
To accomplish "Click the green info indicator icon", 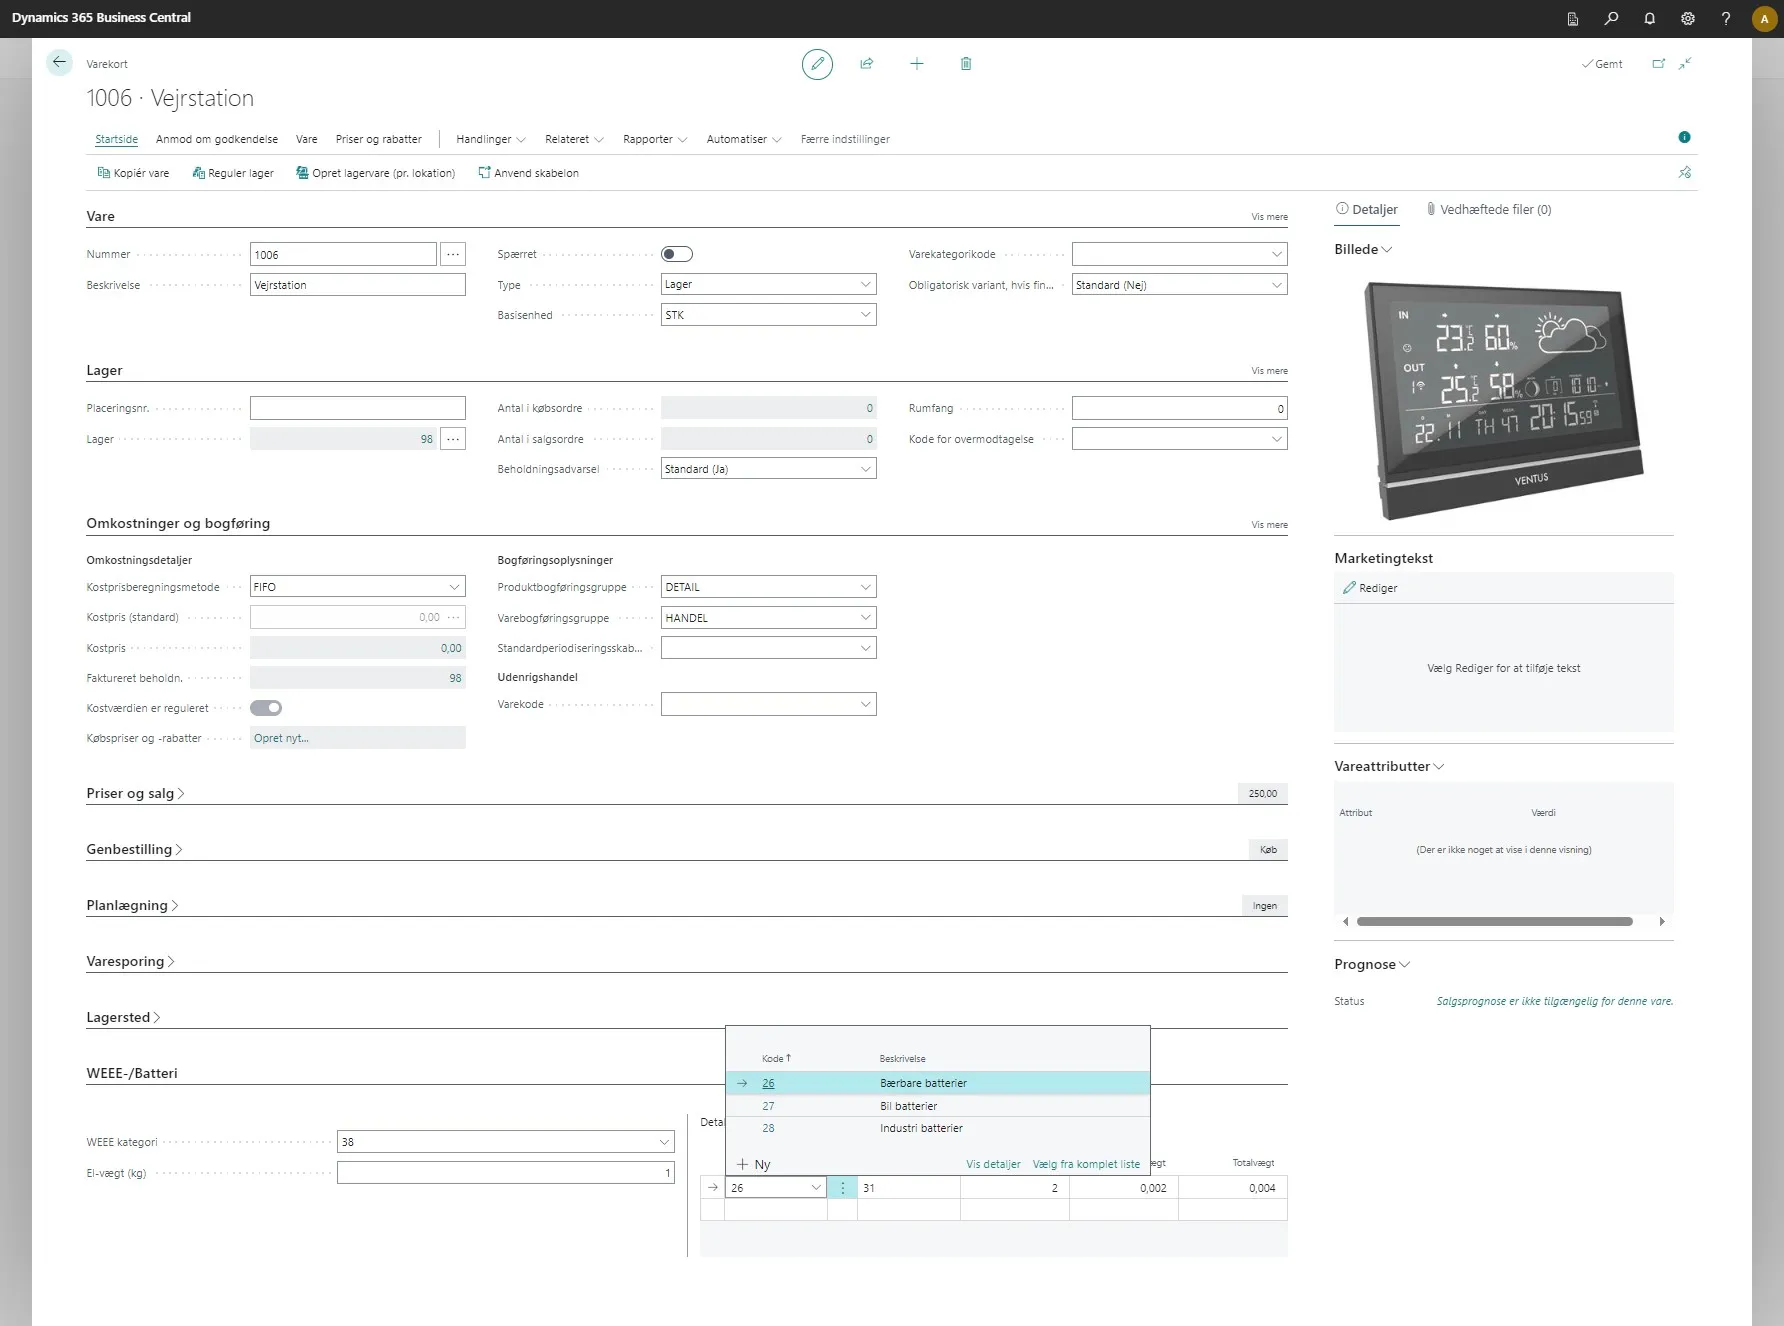I will click(1684, 137).
